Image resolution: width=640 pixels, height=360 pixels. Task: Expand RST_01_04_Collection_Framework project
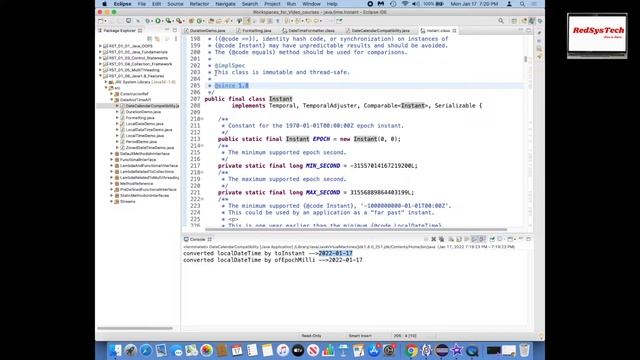tap(100, 64)
